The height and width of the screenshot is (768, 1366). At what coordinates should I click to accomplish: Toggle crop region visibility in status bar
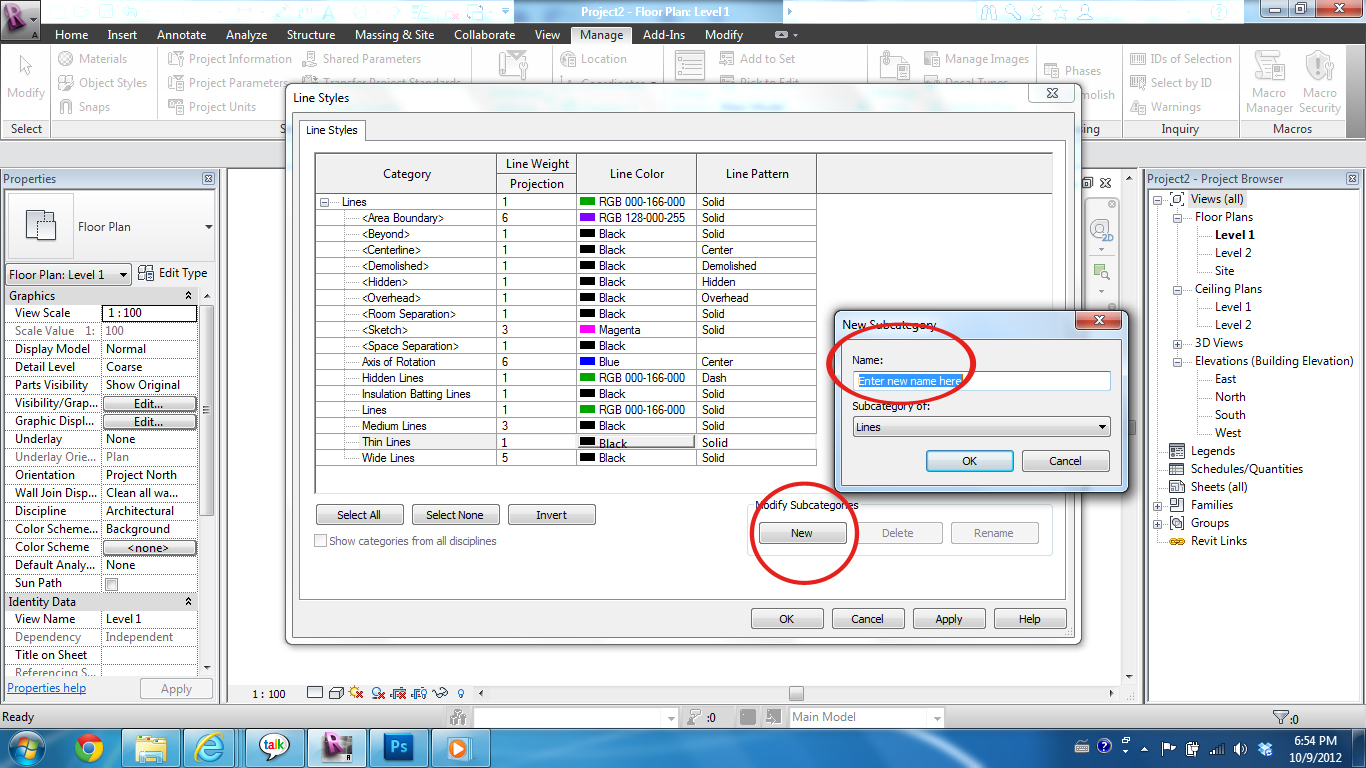point(420,692)
